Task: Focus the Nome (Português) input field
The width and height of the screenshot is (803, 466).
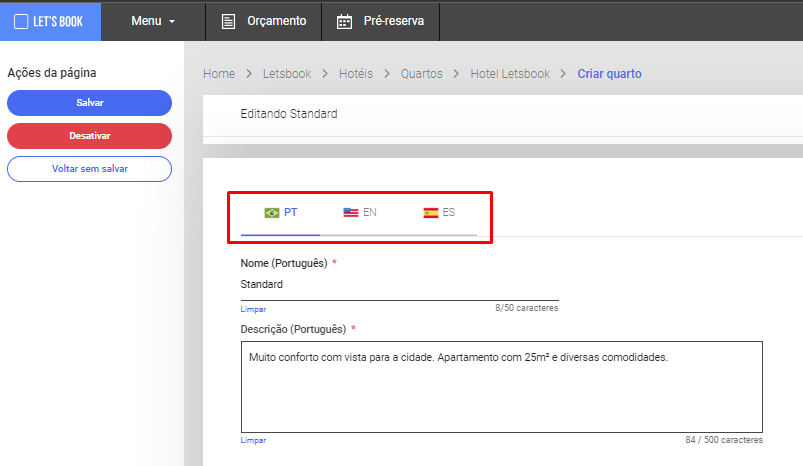Action: coord(399,285)
